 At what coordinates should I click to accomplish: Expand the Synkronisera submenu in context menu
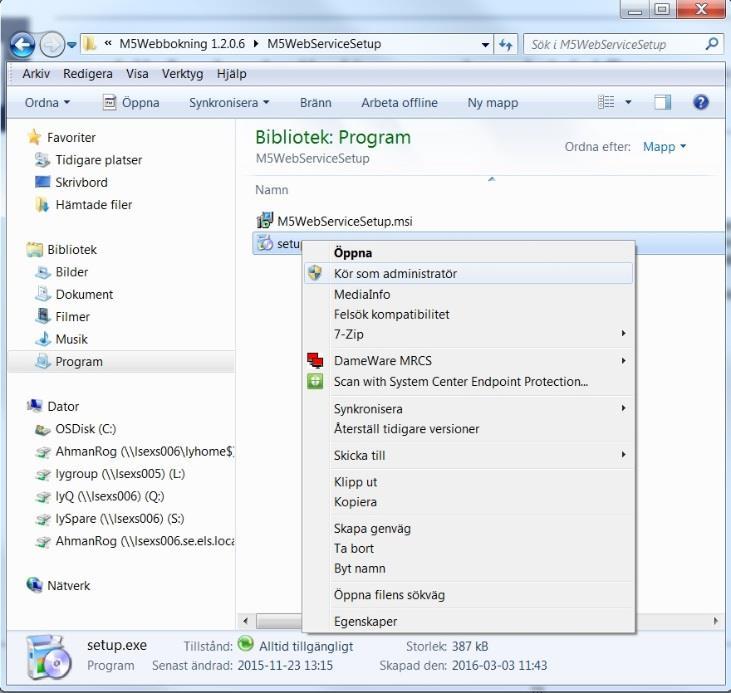(469, 409)
